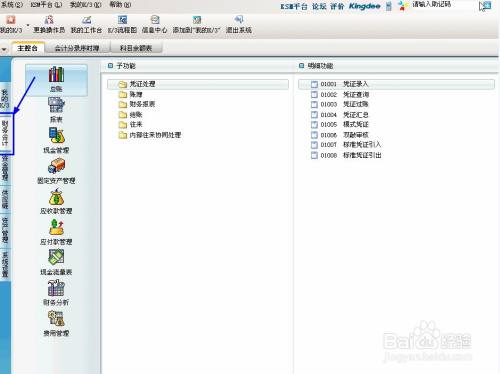500x374 pixels.
Task: Click the 退出系统 toolbar icon
Action: click(x=239, y=24)
